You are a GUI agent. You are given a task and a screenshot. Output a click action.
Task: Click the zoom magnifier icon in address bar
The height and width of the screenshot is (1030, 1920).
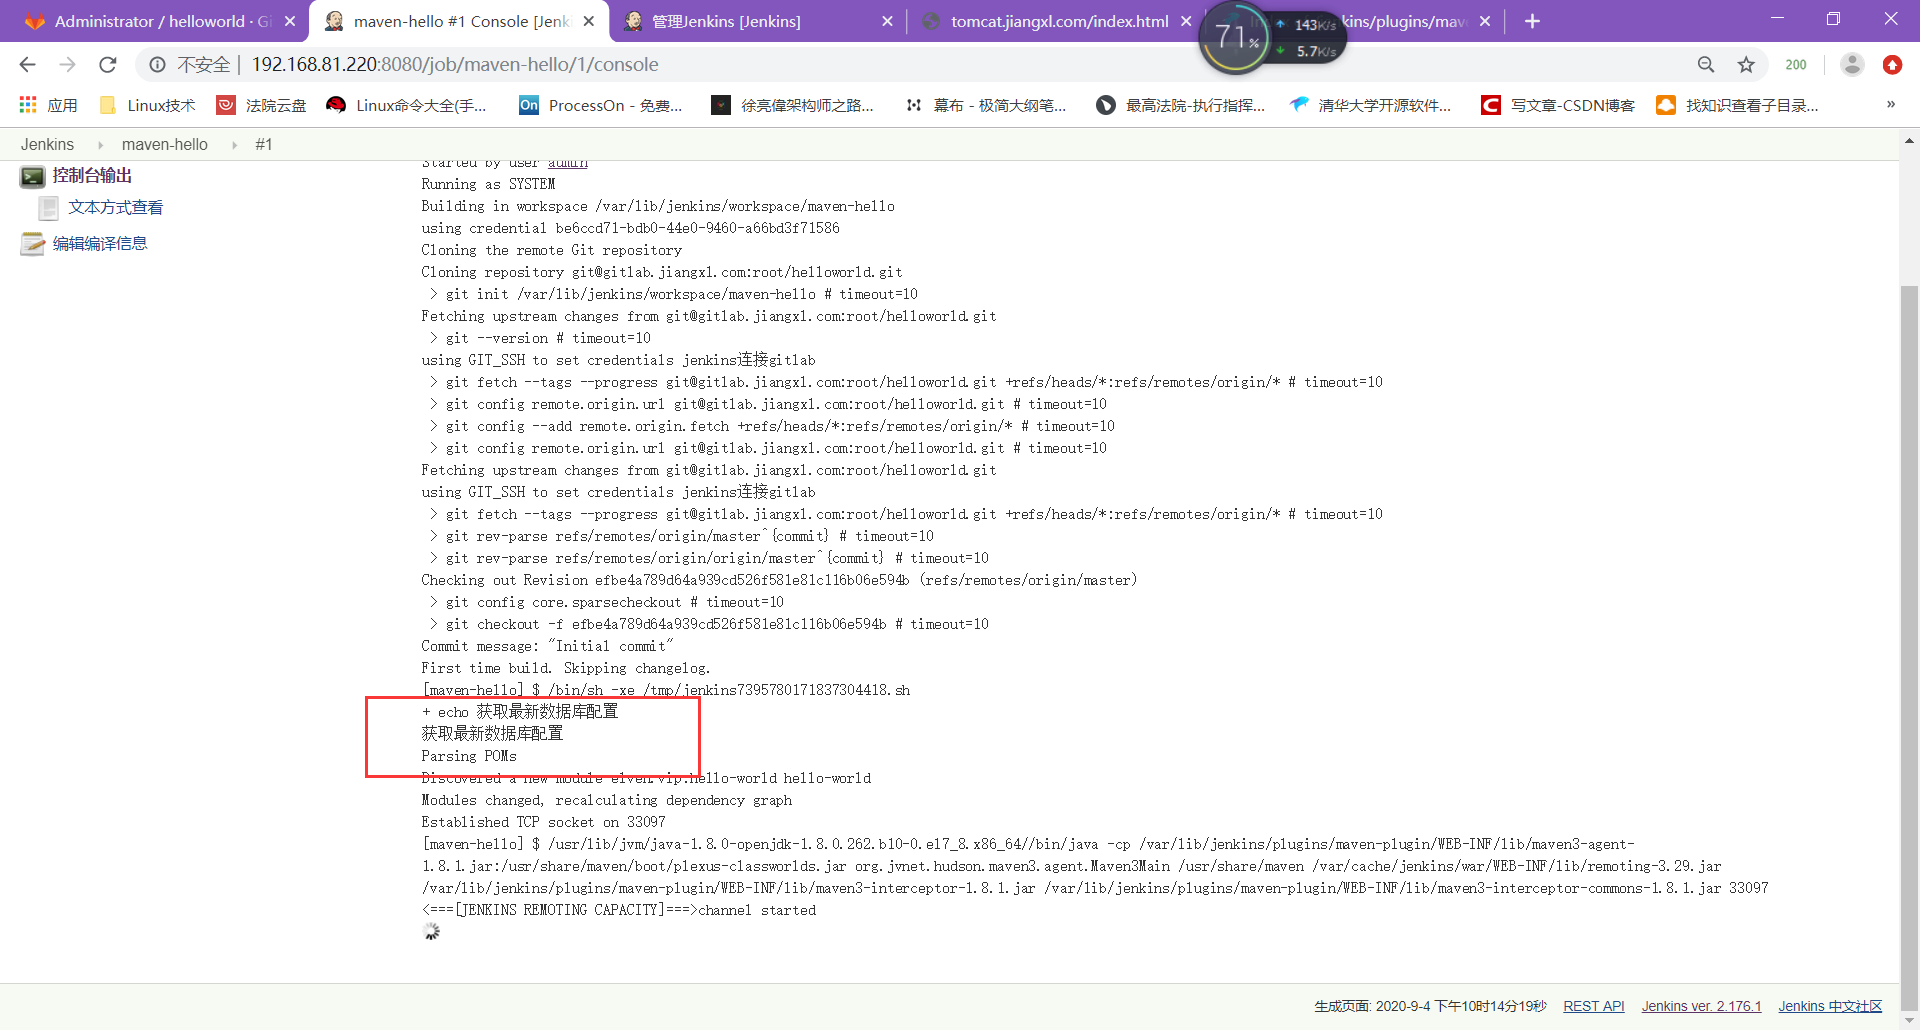[1706, 65]
